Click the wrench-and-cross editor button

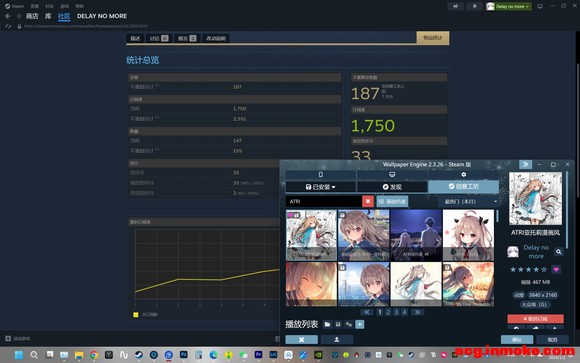(x=301, y=339)
